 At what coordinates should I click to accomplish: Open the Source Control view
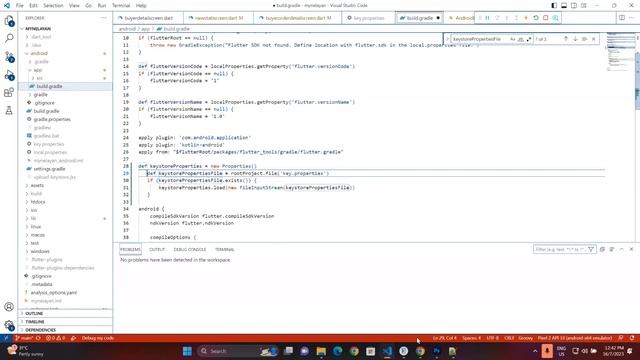click(x=9, y=57)
